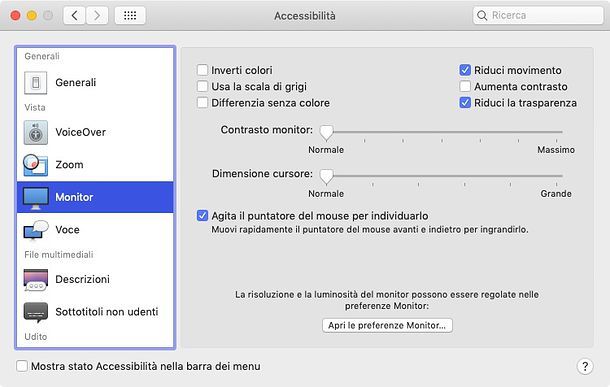
Task: Select the Zoom magnifier icon
Action: [x=35, y=165]
